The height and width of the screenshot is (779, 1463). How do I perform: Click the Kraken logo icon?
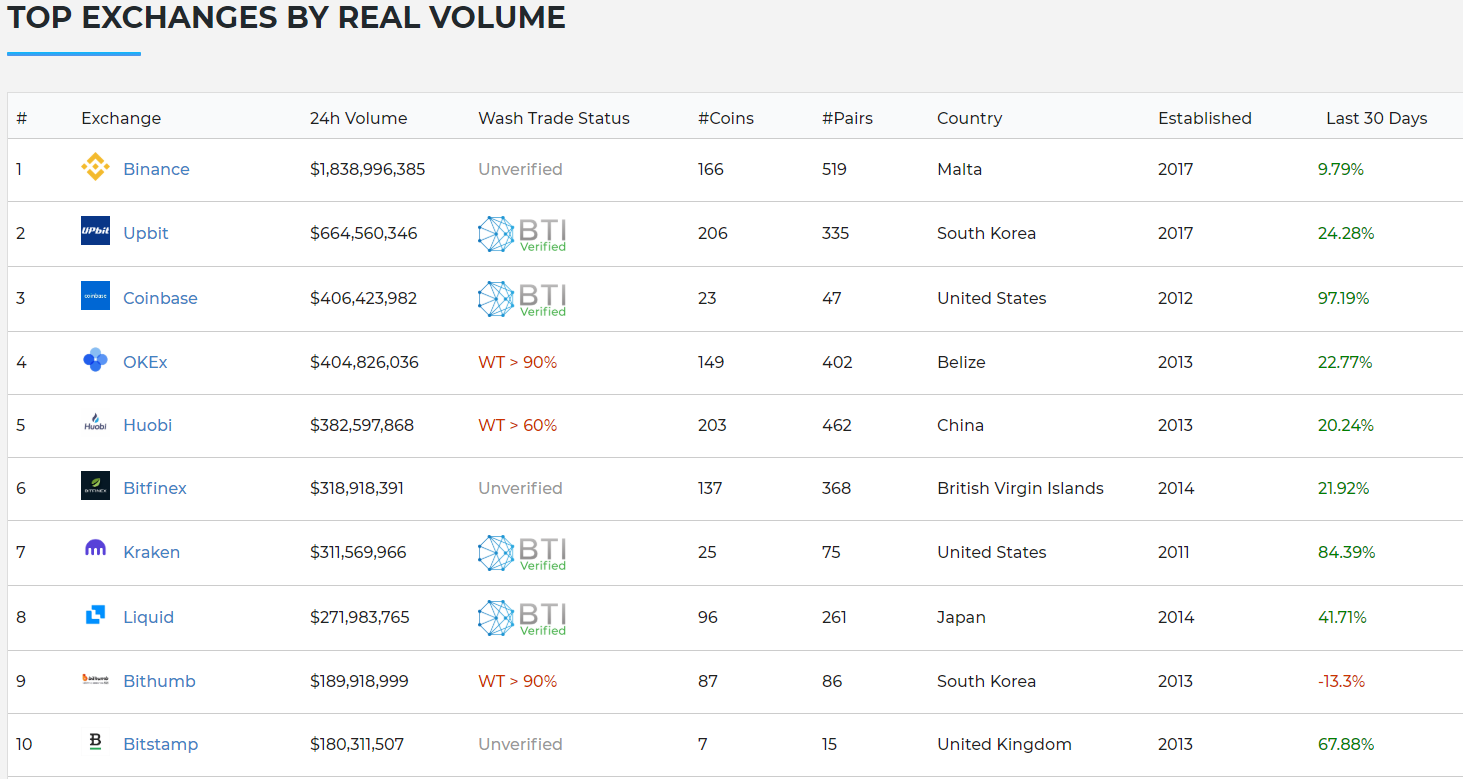[x=95, y=550]
